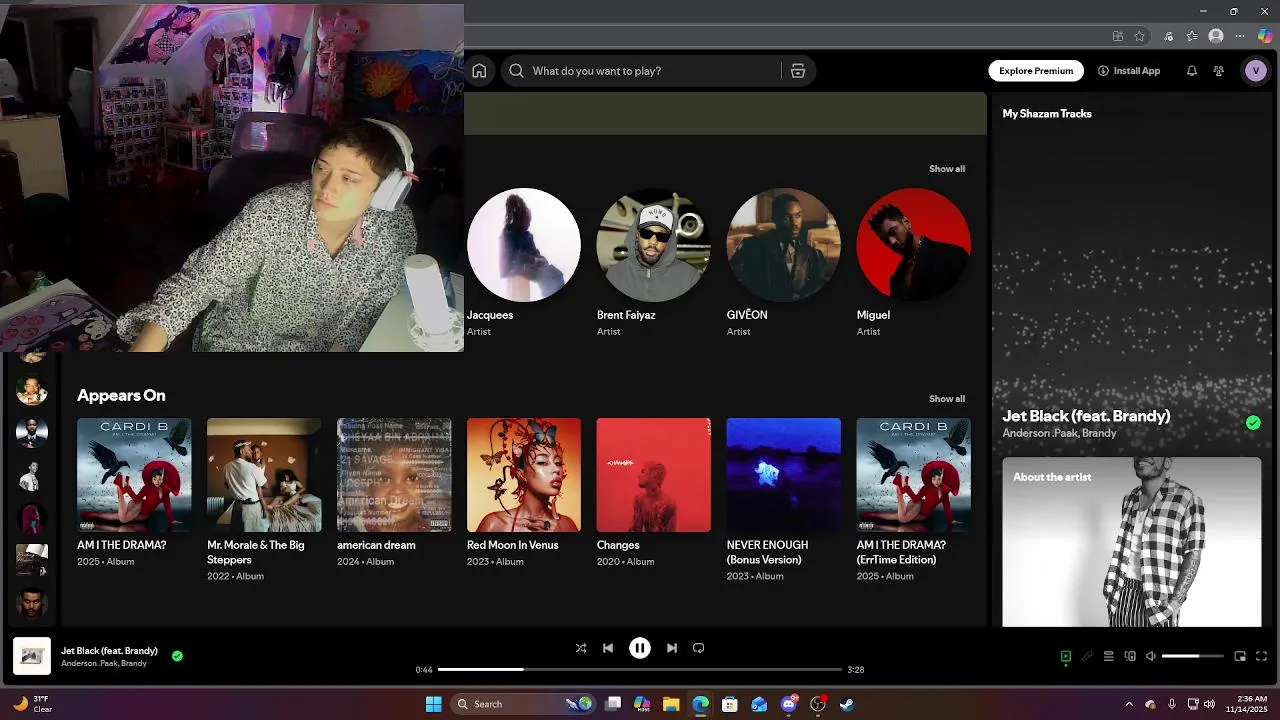Screen dimensions: 1280x720
Task: Open the browser Favorites list icon
Action: (x=1192, y=36)
